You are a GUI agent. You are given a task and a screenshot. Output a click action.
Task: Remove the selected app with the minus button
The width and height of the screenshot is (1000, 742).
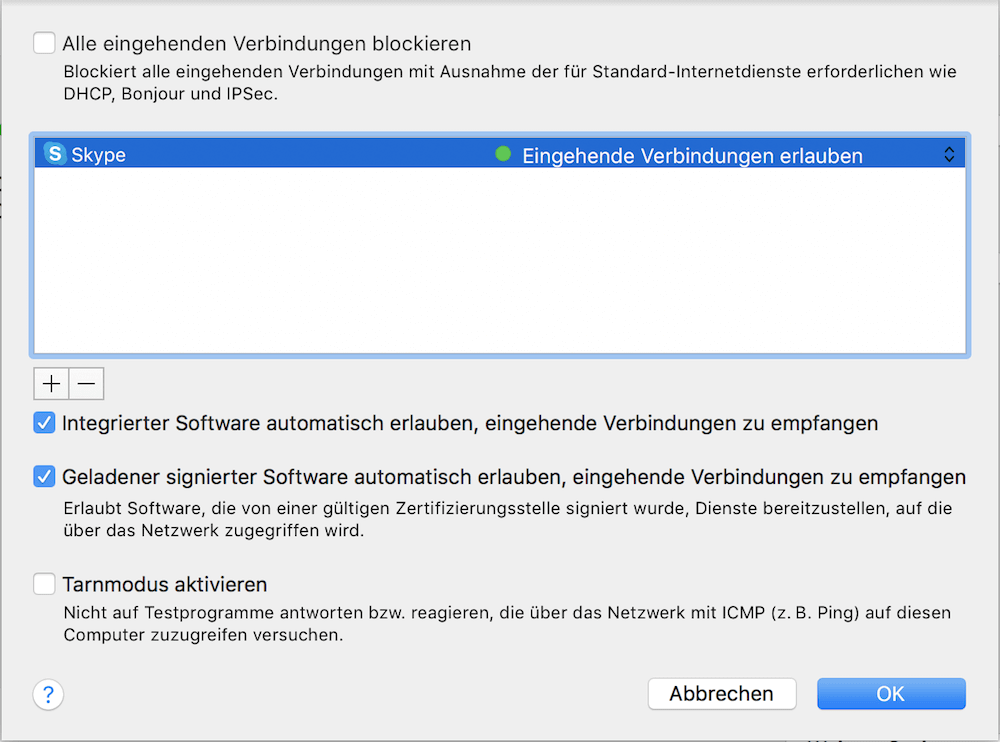tap(86, 383)
